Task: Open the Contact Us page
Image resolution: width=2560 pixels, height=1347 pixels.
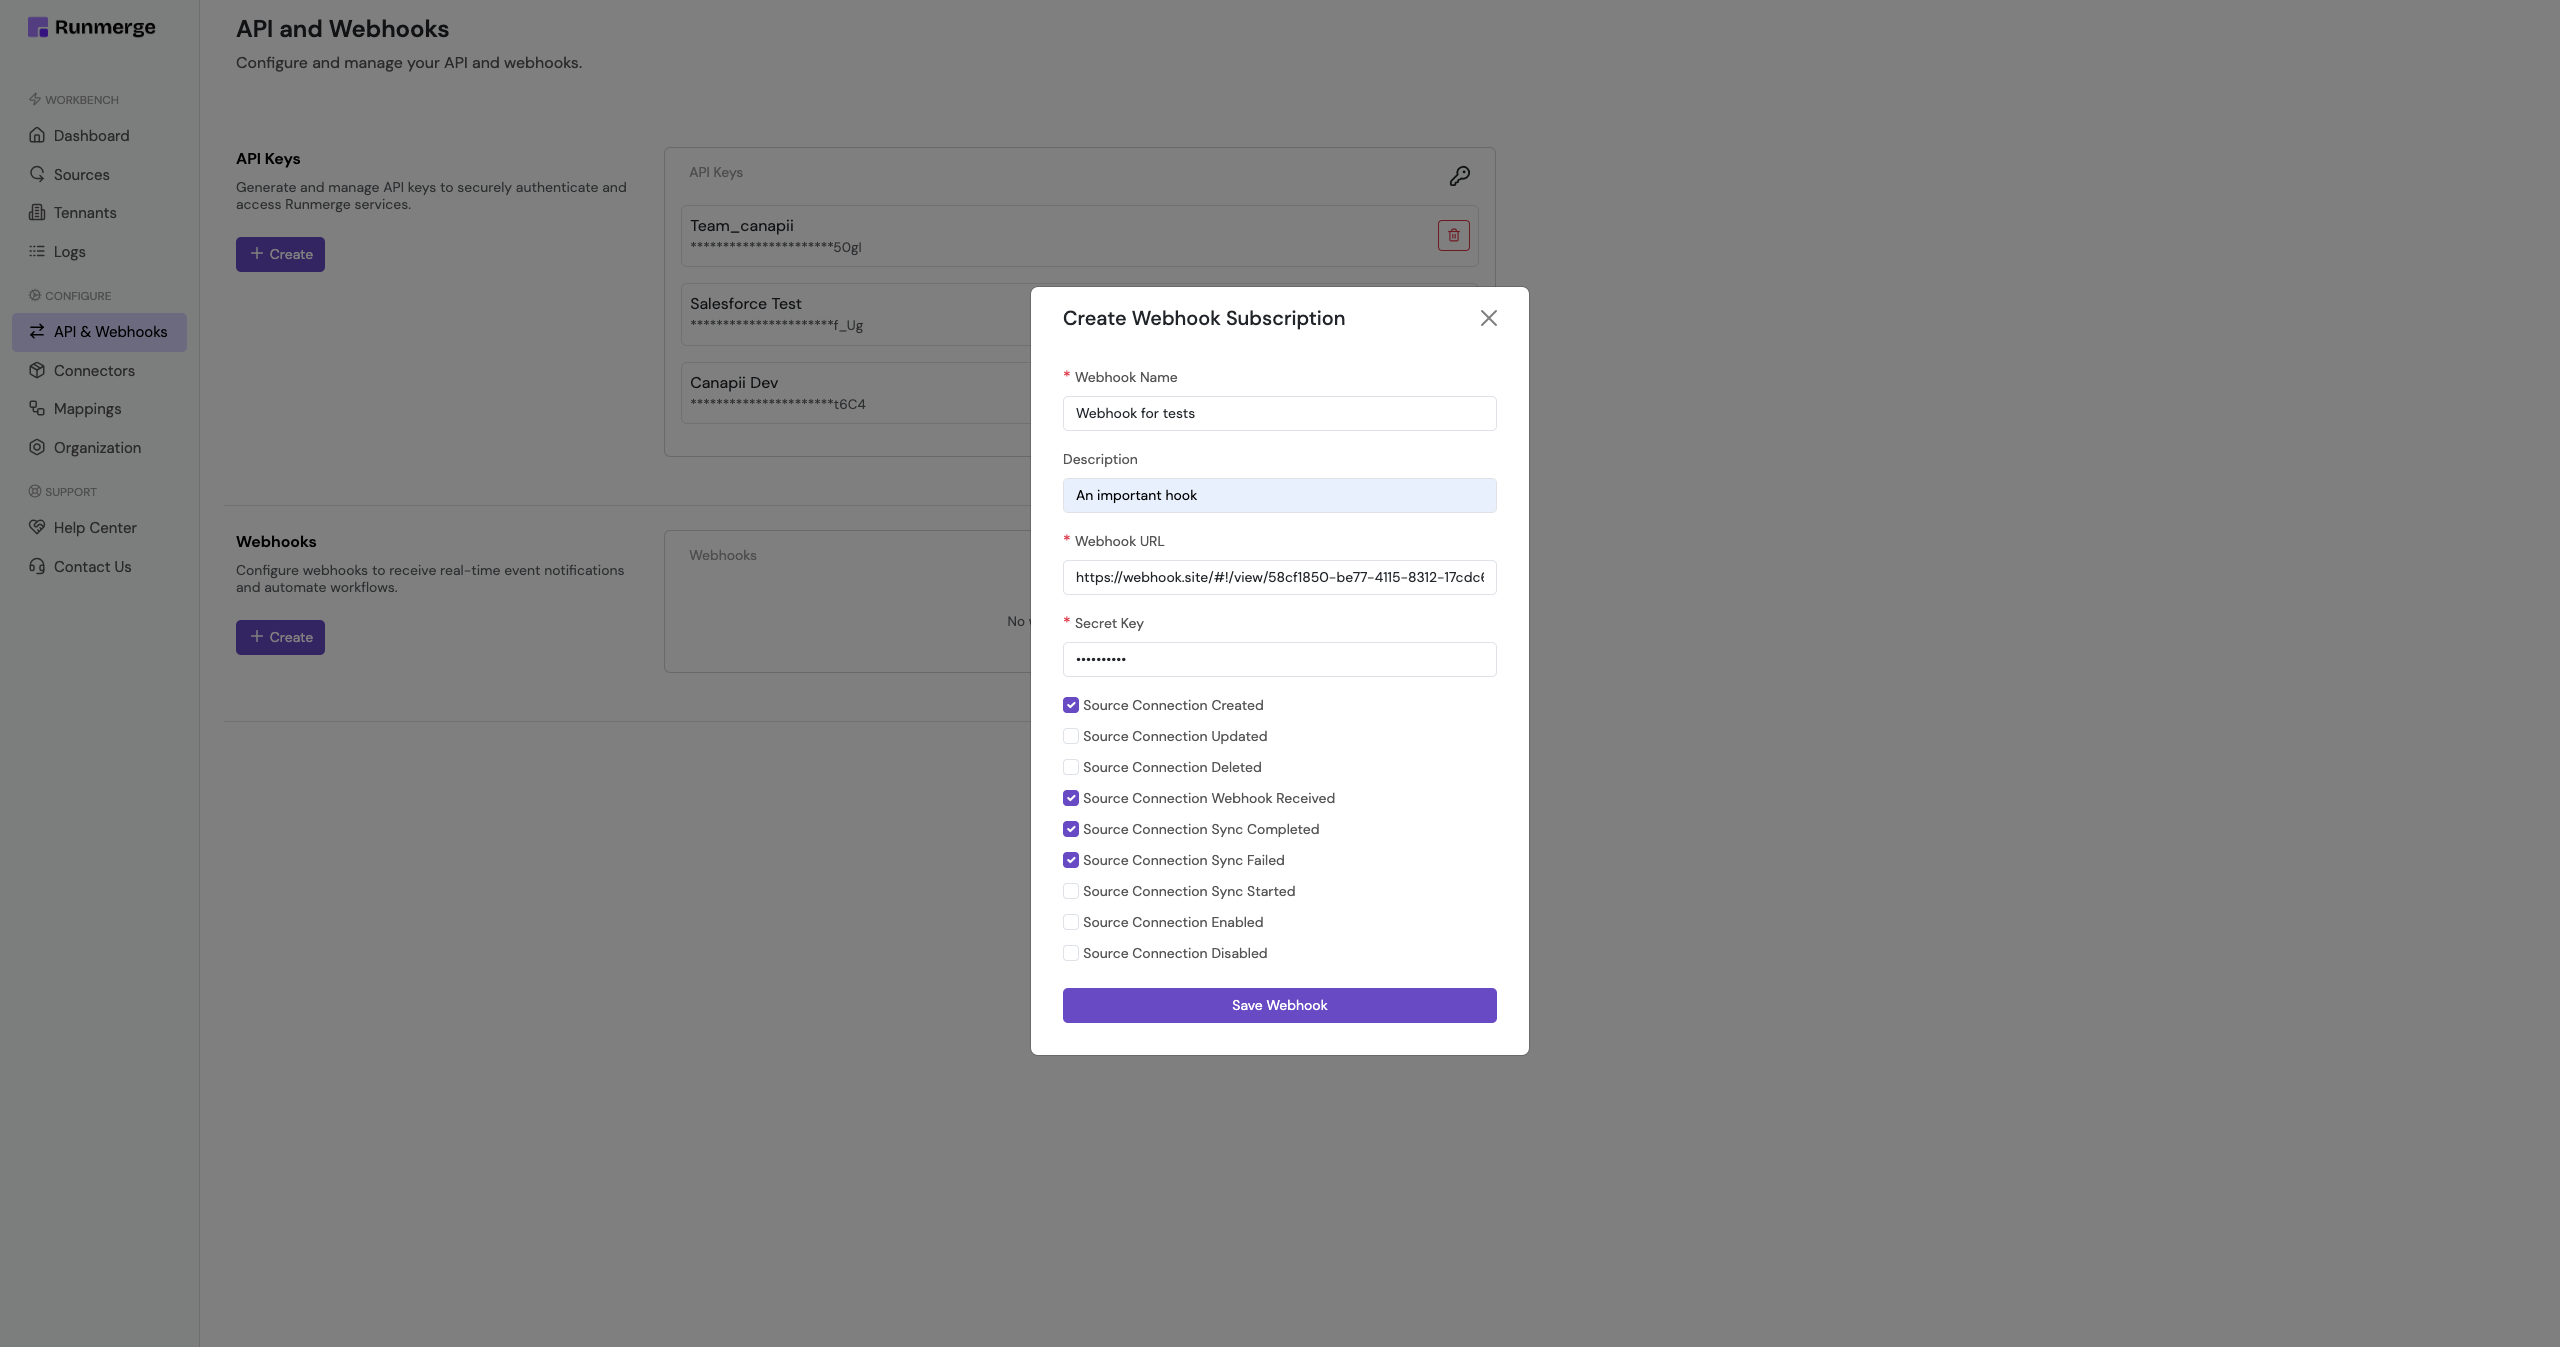Action: (92, 566)
